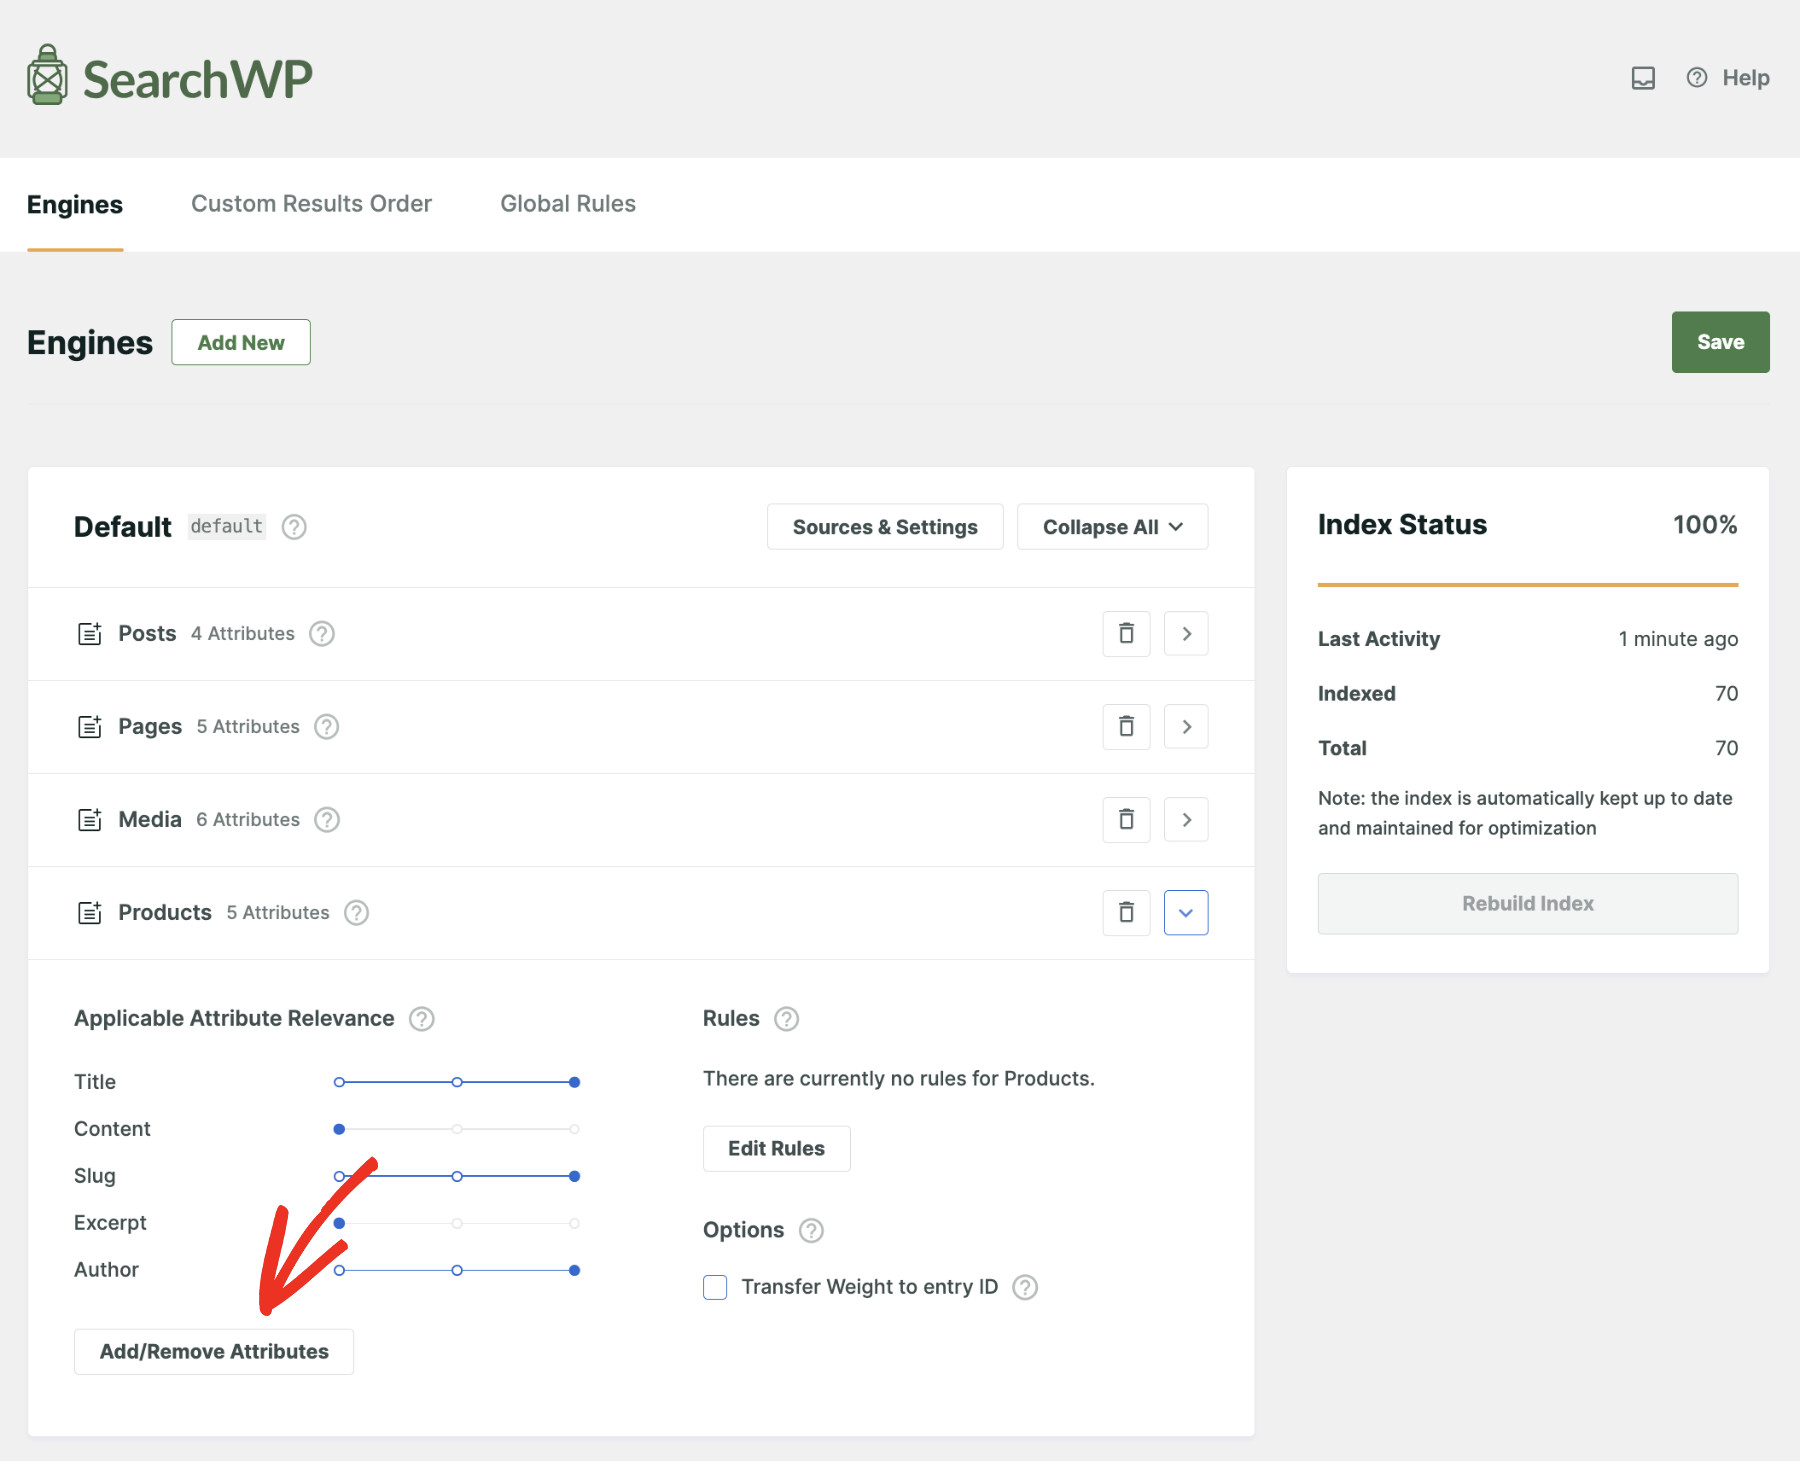Delete the Pages source

pos(1127,727)
